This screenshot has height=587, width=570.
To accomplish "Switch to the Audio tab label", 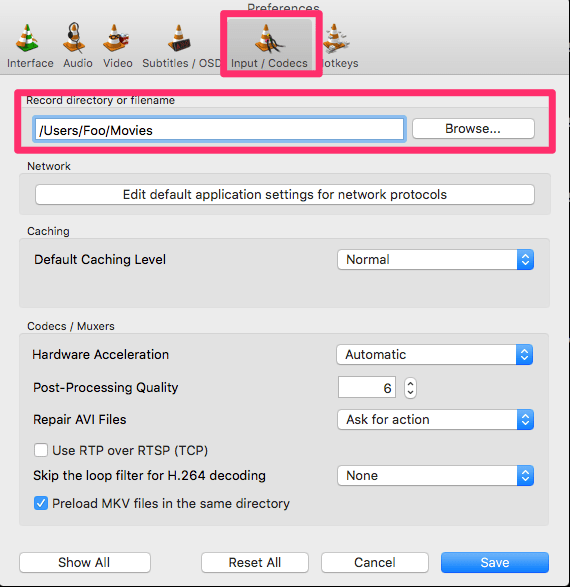I will coord(78,63).
